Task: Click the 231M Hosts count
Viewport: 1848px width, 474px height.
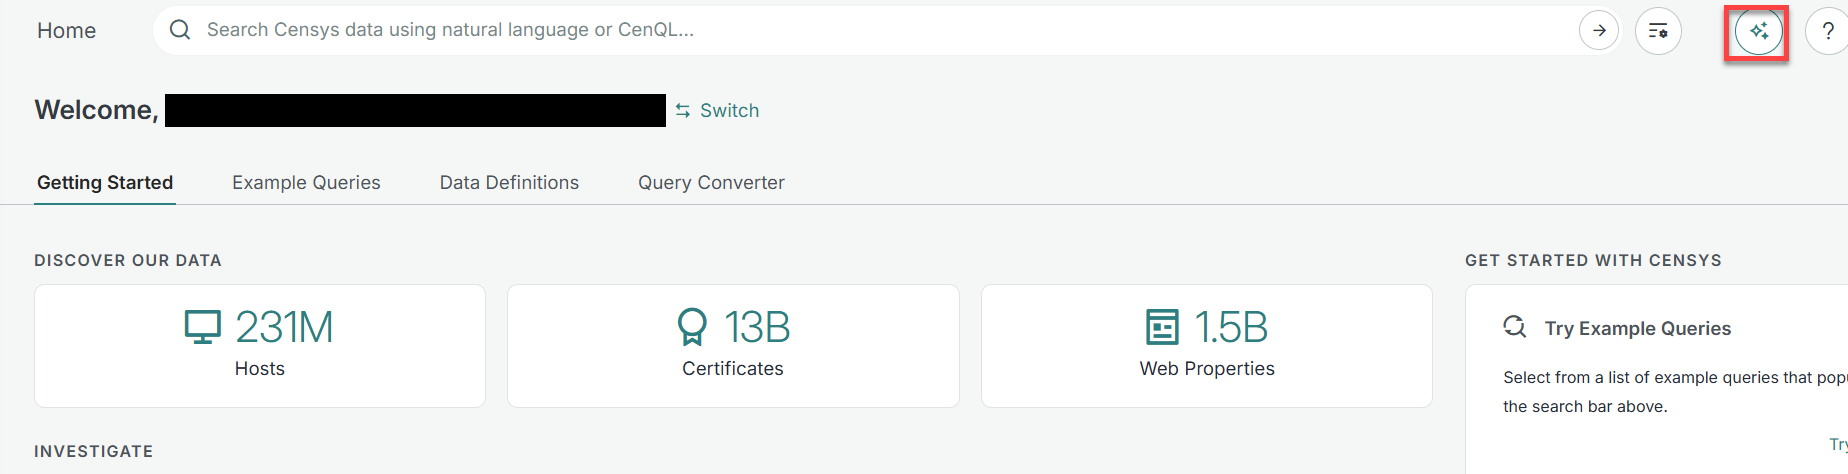Action: tap(284, 327)
